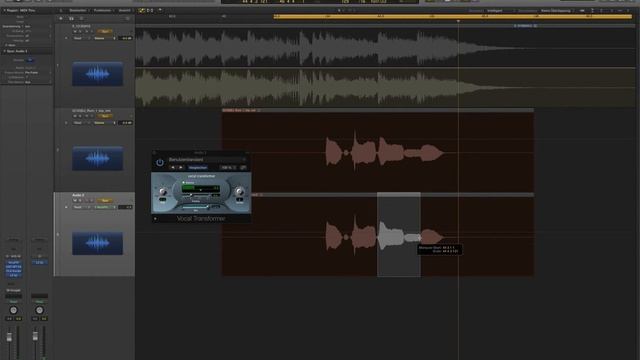Expand the disclosure triangle at the plugin window bottom

pos(156,219)
